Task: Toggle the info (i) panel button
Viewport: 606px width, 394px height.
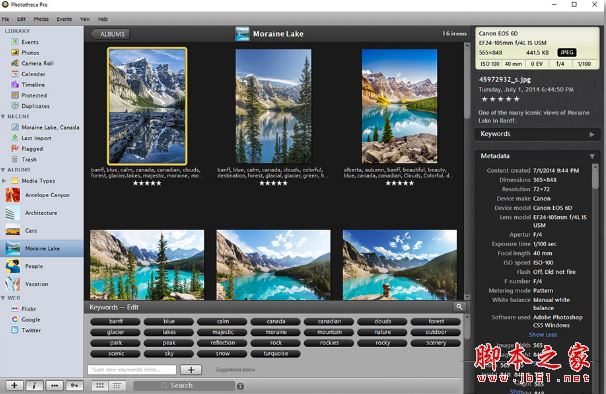Action: coord(34,385)
